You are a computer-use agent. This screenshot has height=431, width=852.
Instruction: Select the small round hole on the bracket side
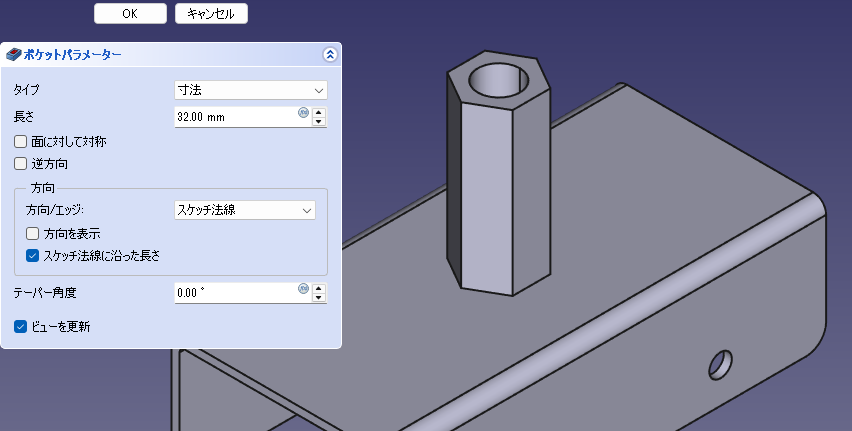722,360
